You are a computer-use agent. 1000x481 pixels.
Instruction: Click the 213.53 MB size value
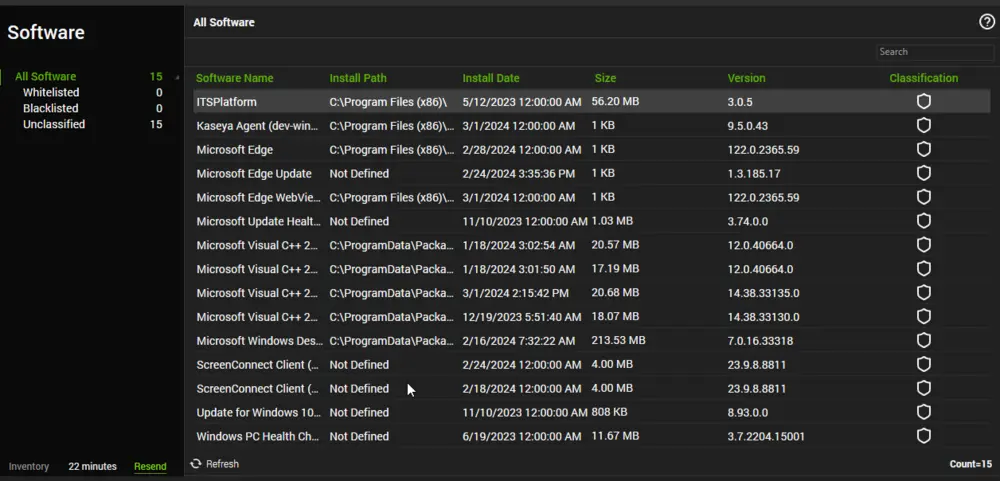618,341
